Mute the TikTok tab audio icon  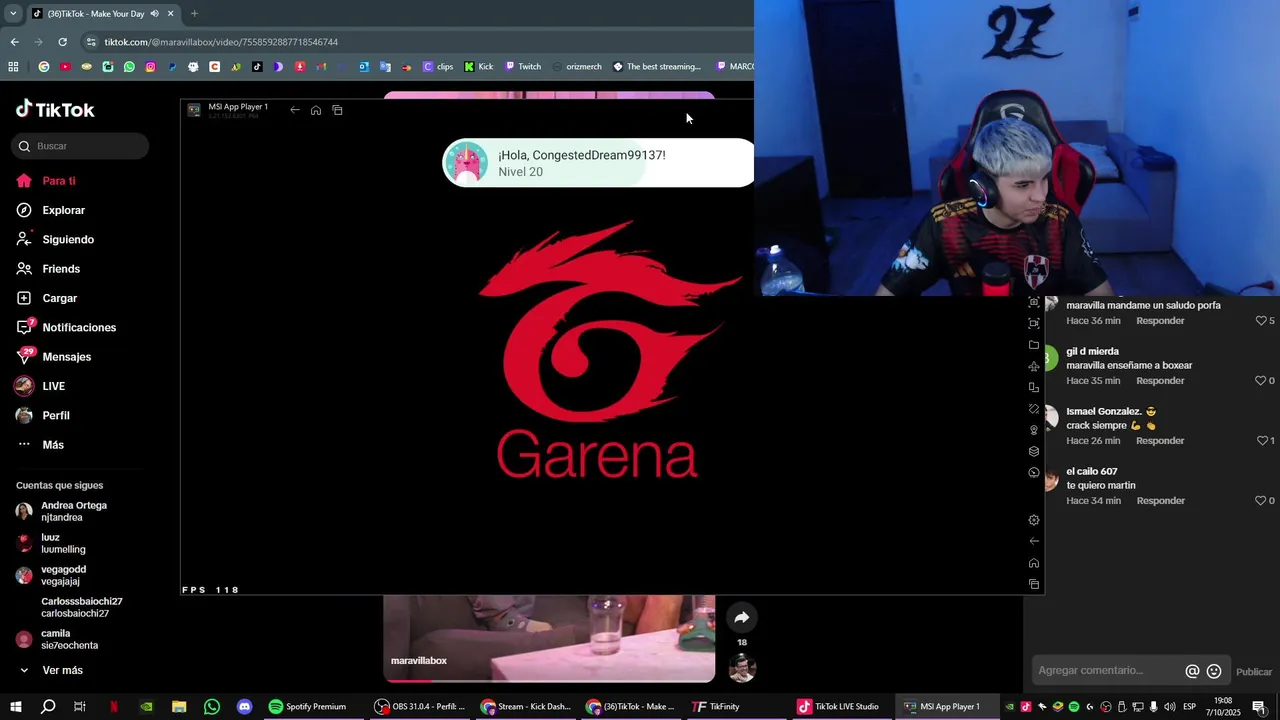click(155, 14)
